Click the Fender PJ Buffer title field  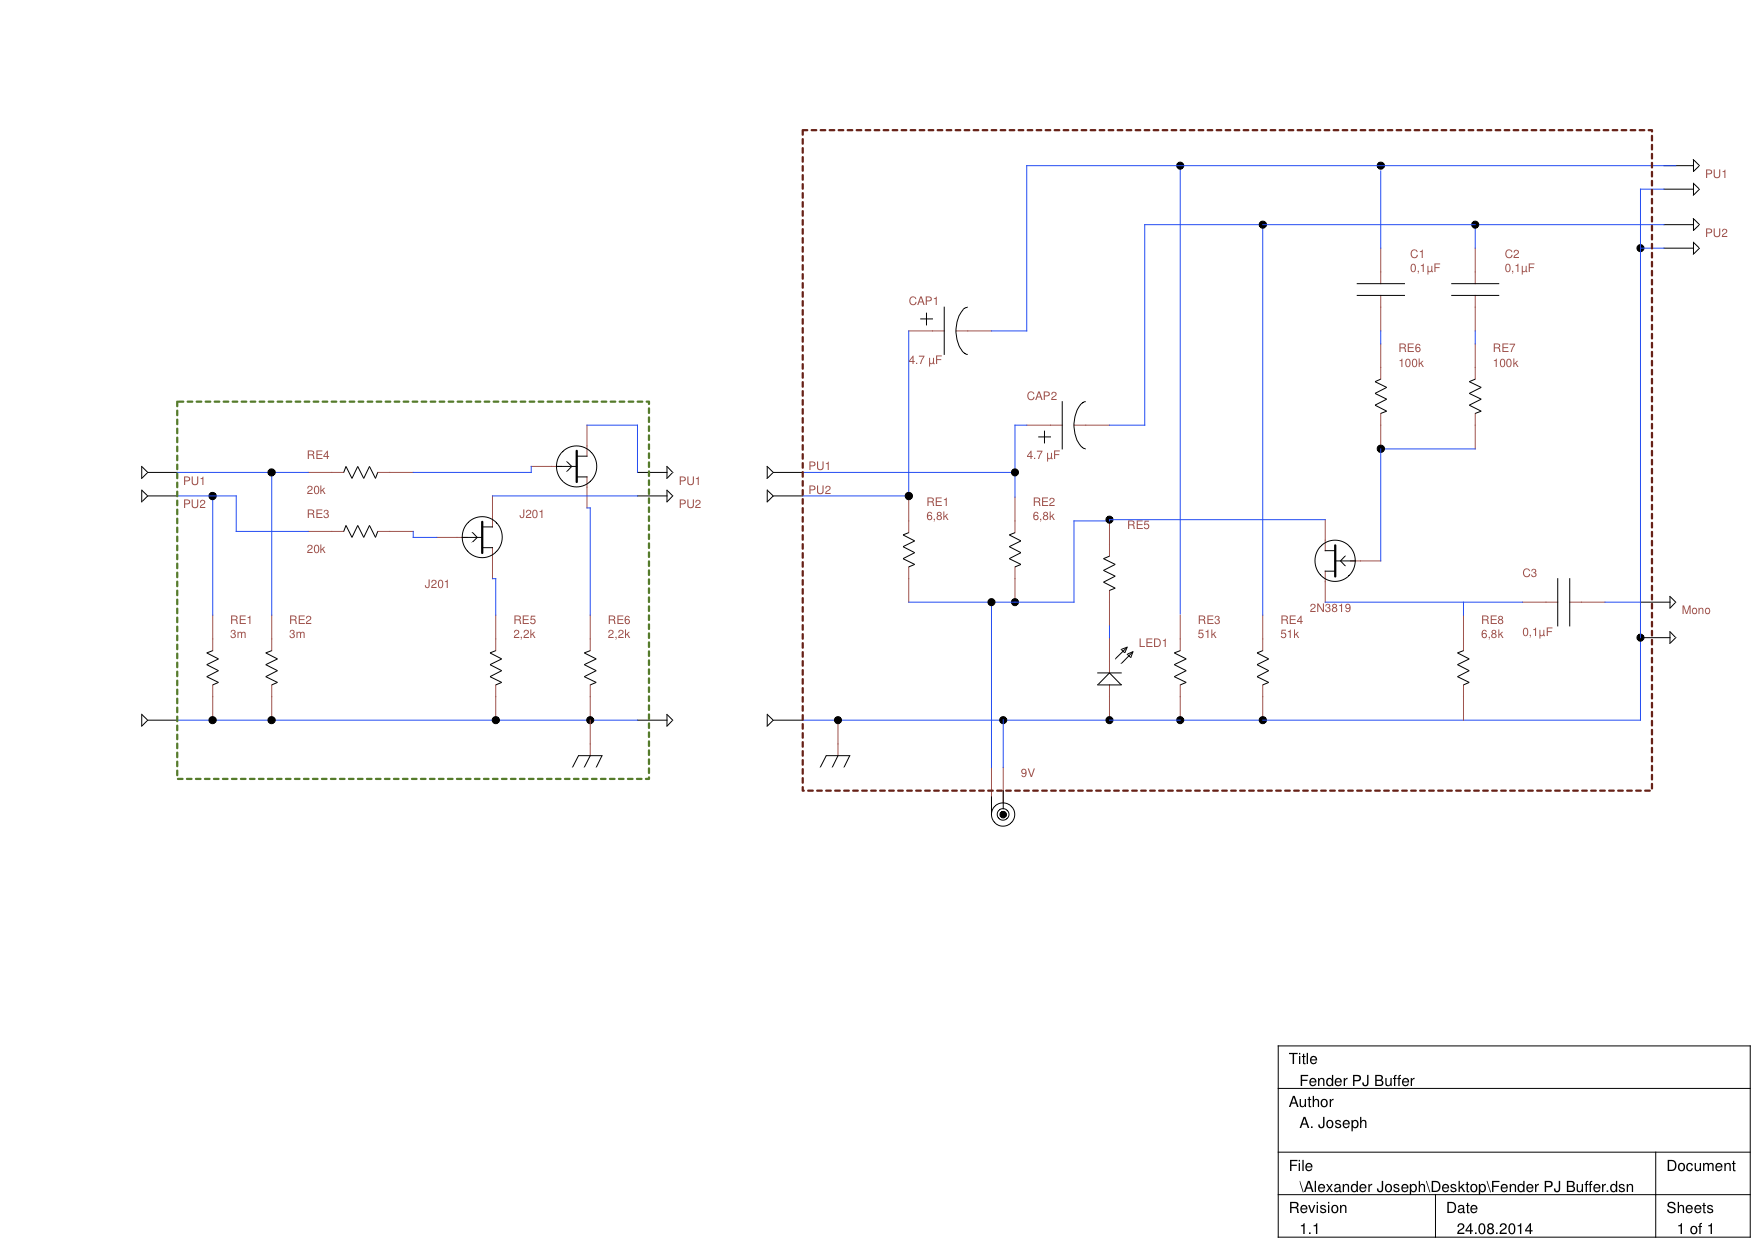(x=1356, y=1080)
